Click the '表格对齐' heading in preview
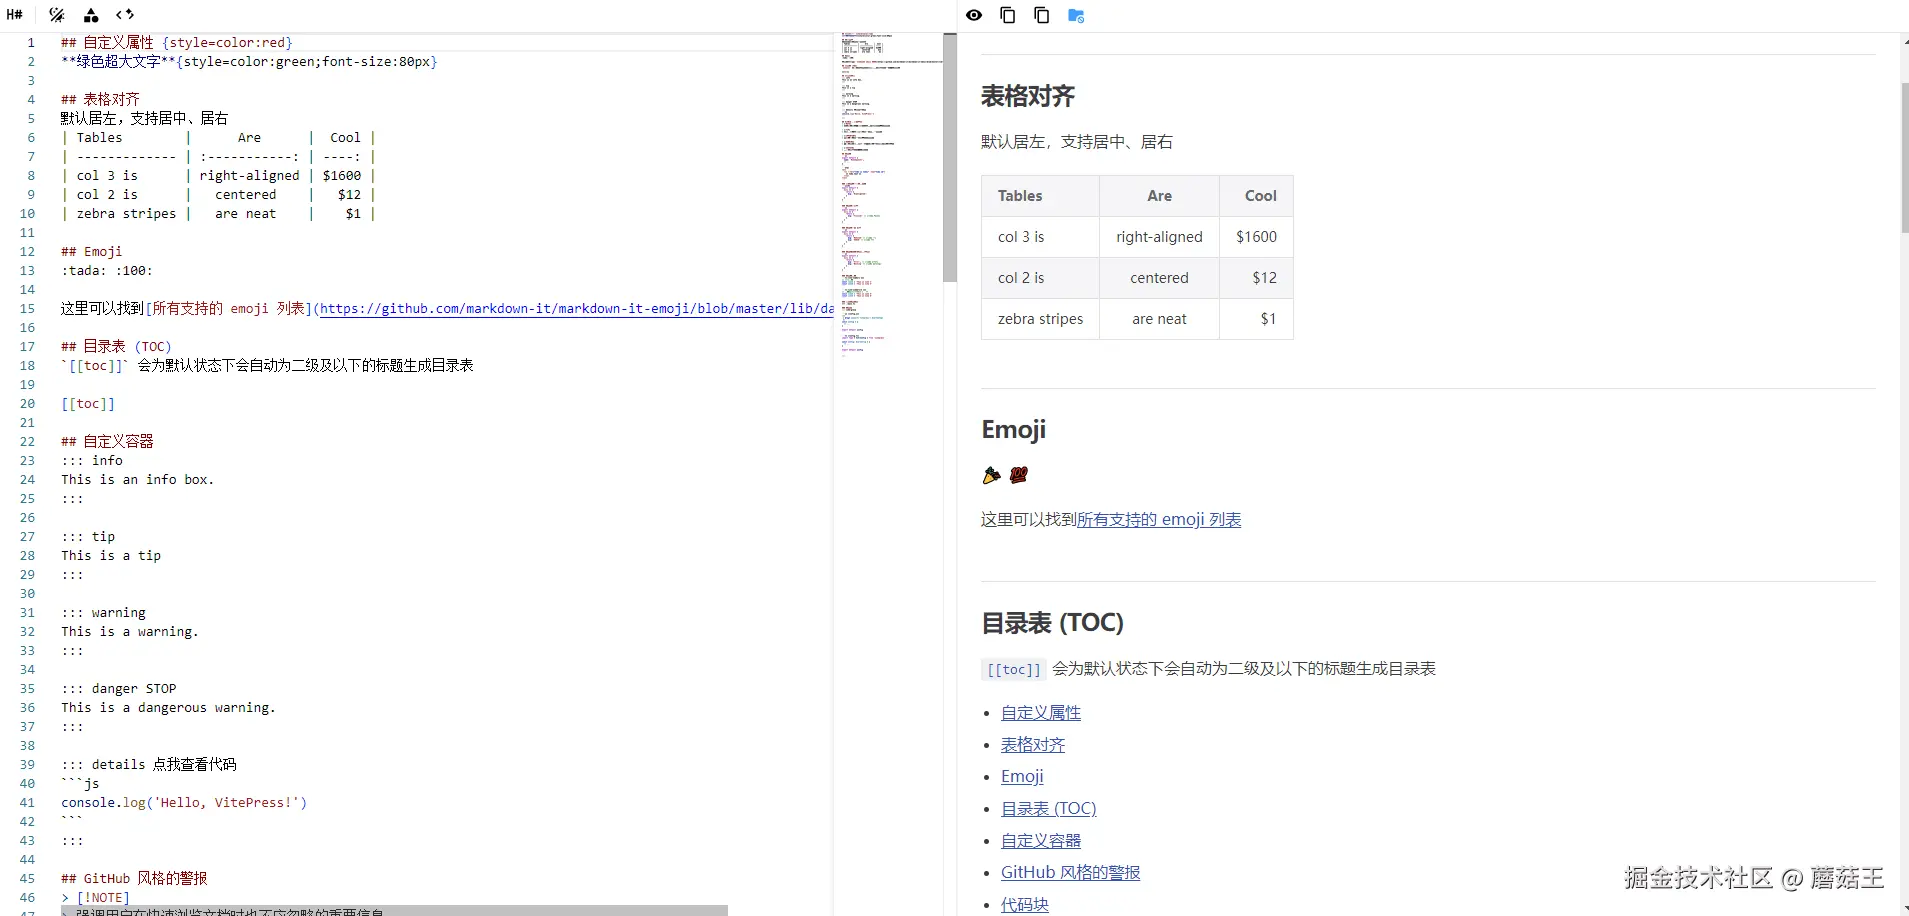The width and height of the screenshot is (1909, 916). (x=1028, y=96)
